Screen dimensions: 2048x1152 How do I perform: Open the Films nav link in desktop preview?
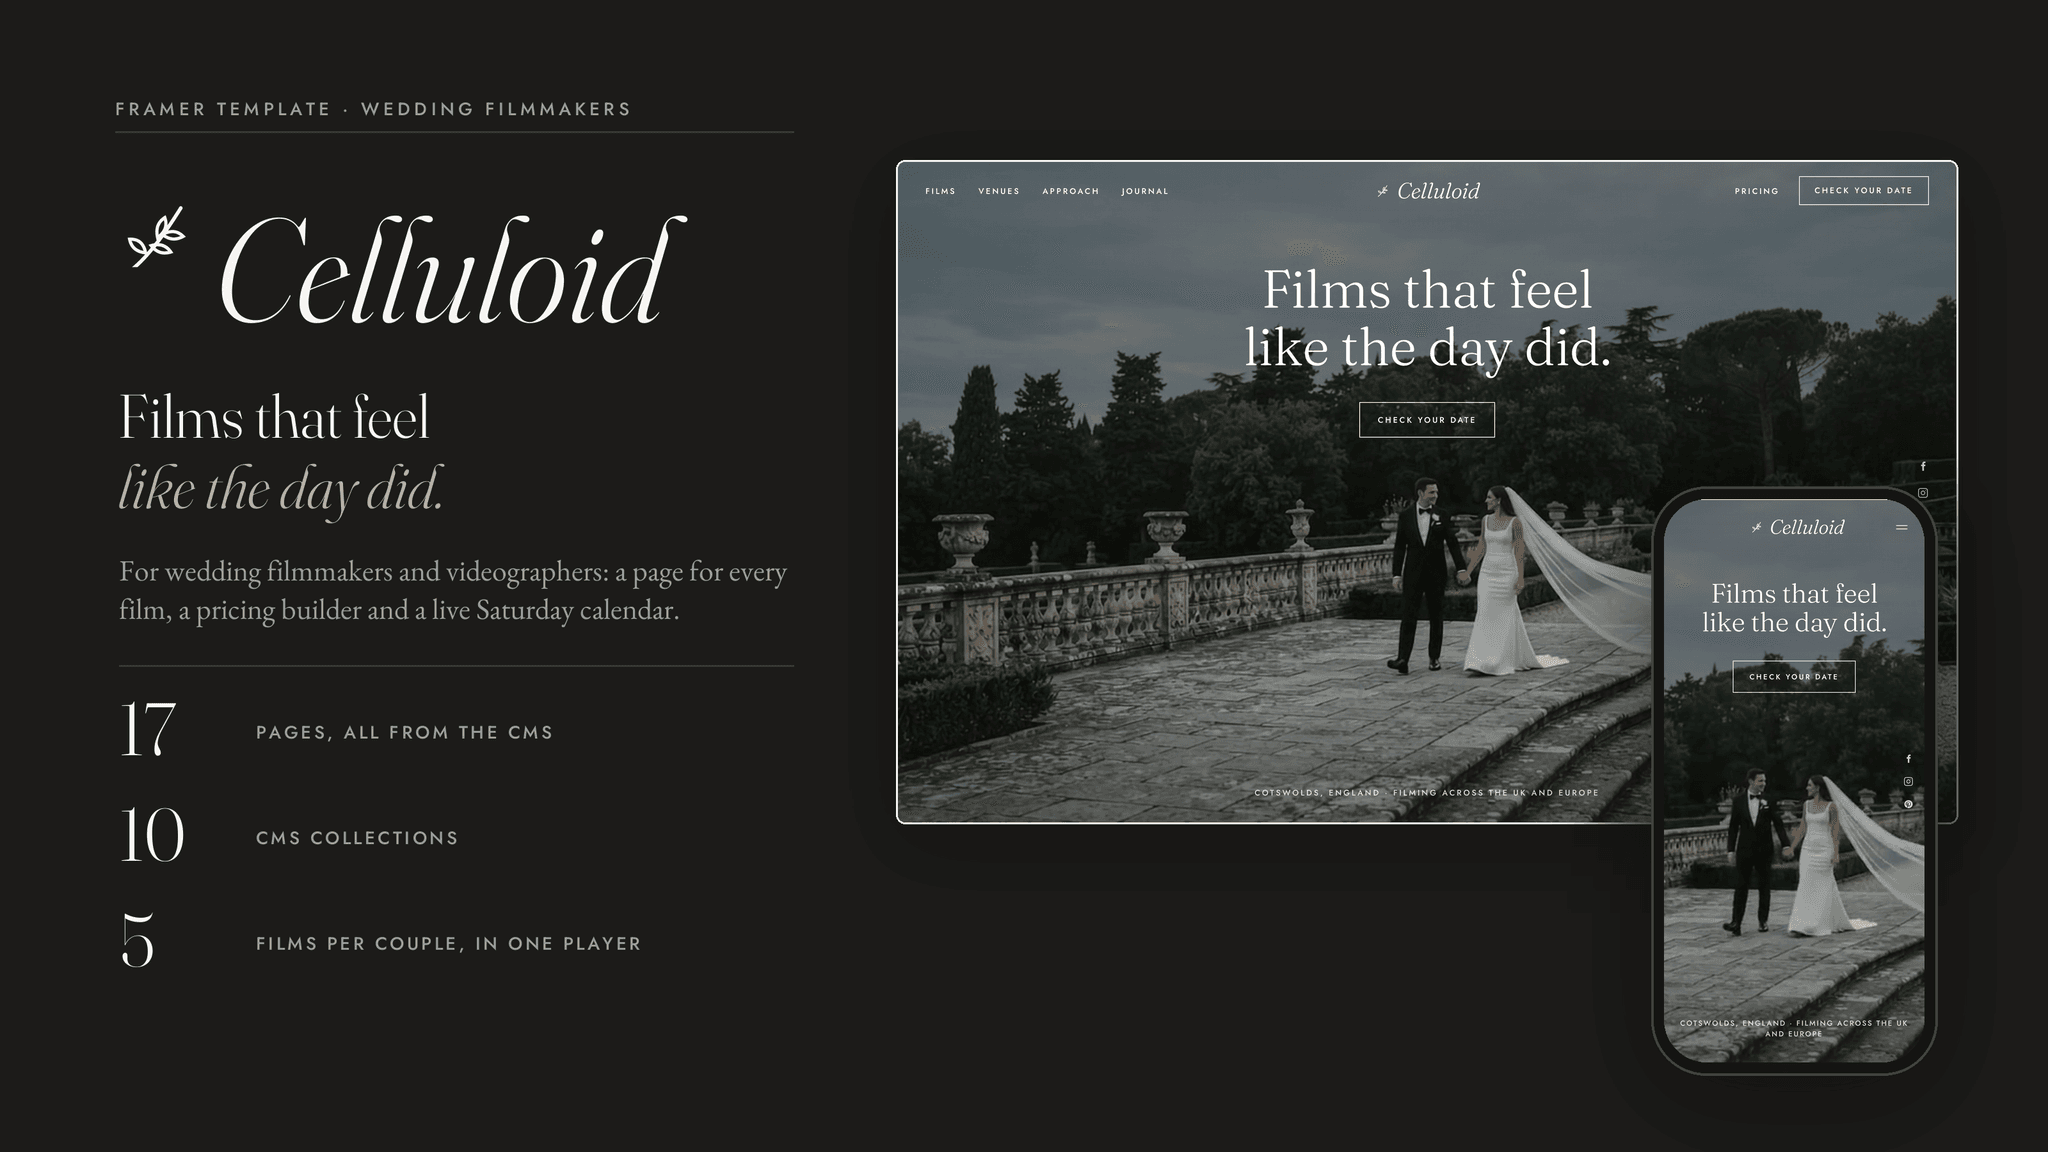click(940, 191)
